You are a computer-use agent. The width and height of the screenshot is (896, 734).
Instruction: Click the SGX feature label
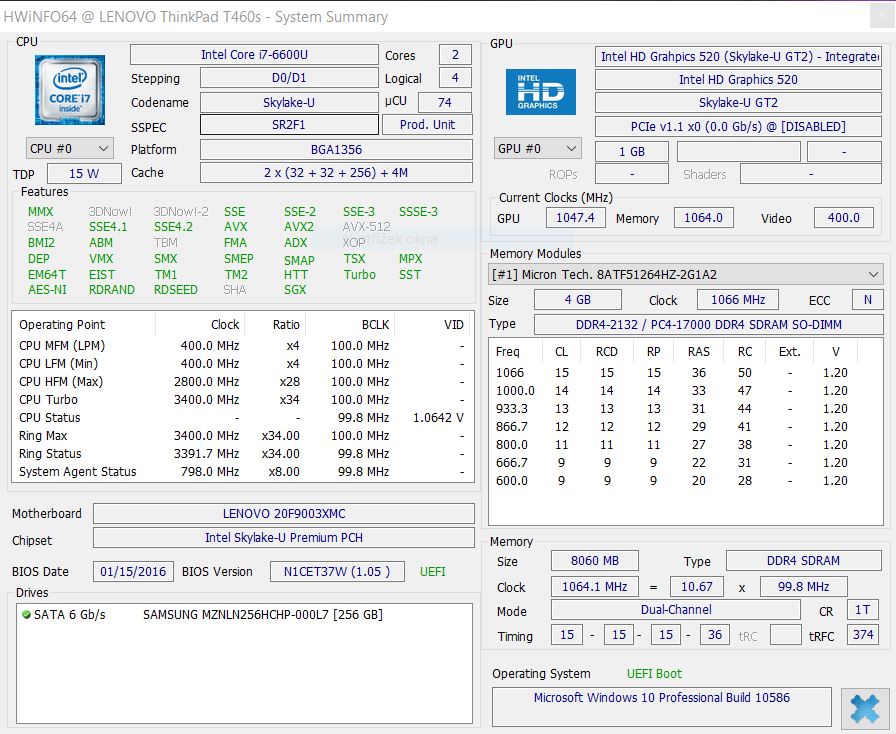click(295, 290)
